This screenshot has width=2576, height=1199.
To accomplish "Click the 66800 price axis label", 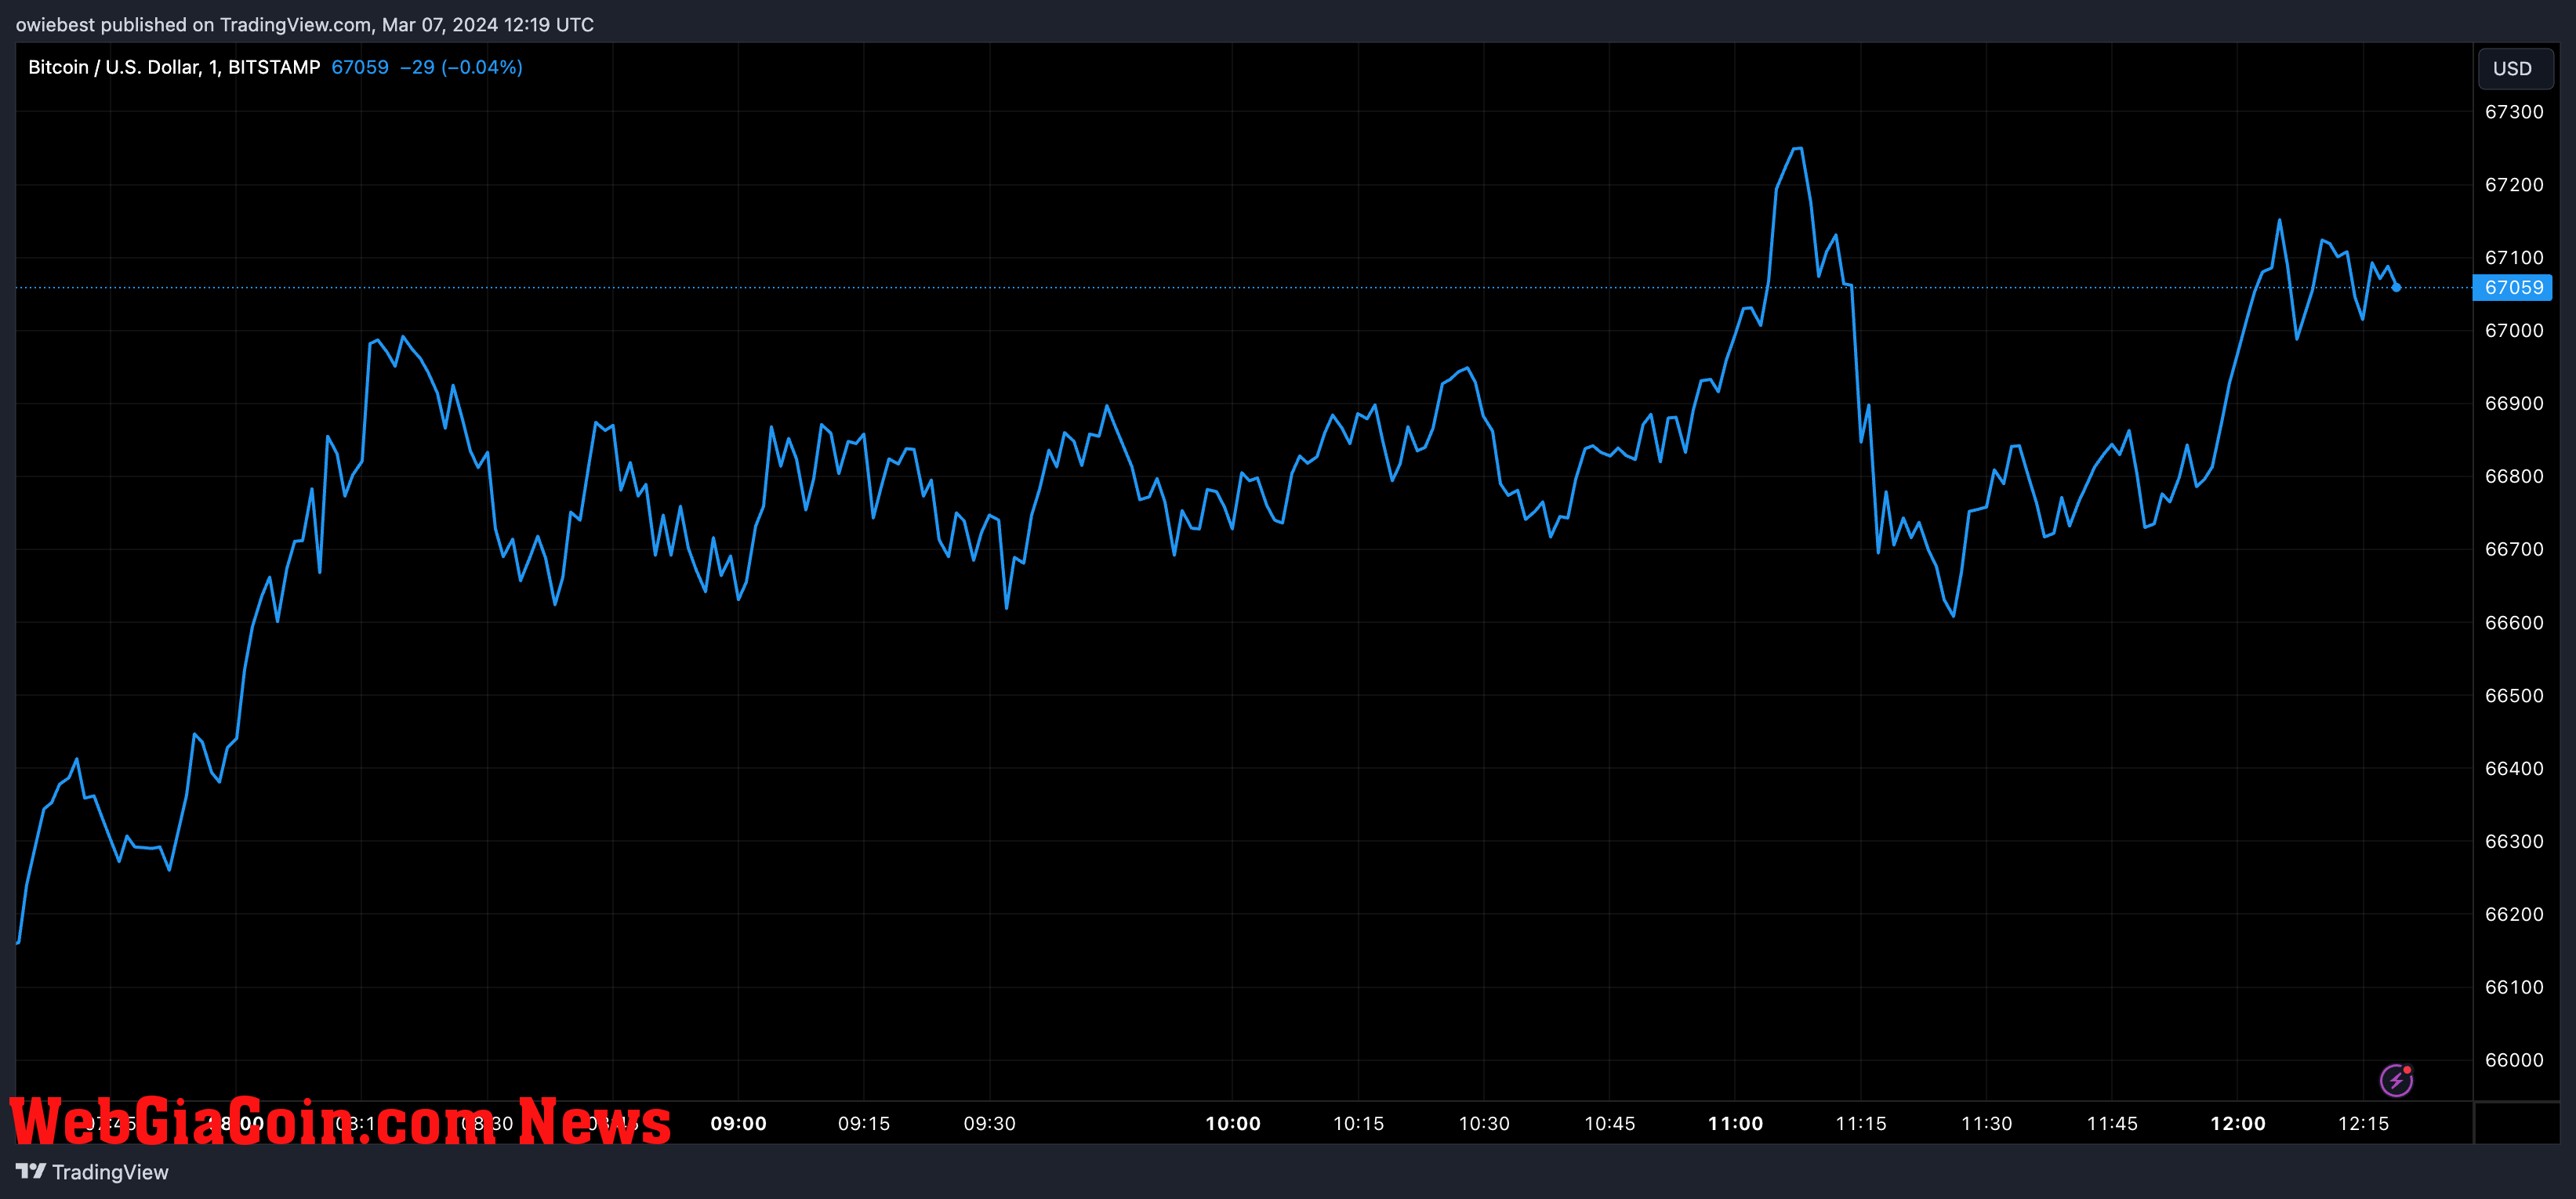I will pos(2514,477).
